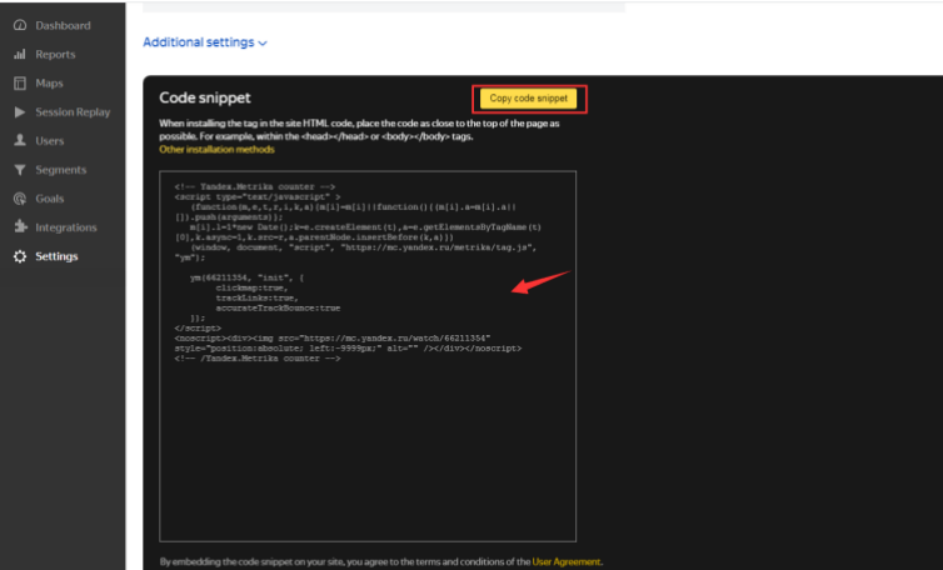Open the Other installation methods link
This screenshot has height=570, width=943.
pos(217,149)
